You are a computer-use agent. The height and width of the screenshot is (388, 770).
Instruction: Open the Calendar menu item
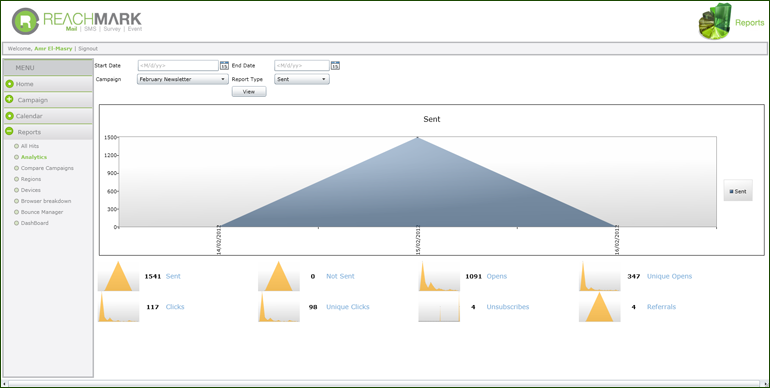tap(48, 116)
